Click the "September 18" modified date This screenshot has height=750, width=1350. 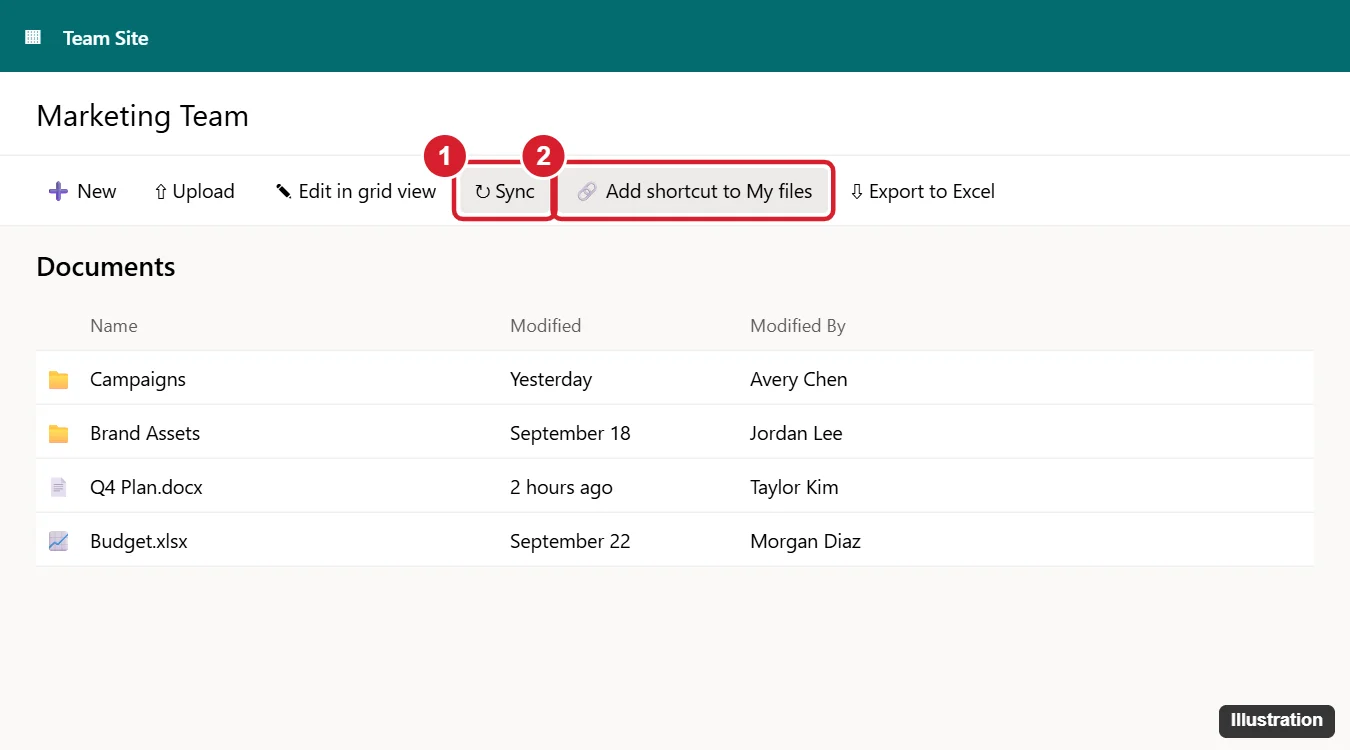(570, 434)
